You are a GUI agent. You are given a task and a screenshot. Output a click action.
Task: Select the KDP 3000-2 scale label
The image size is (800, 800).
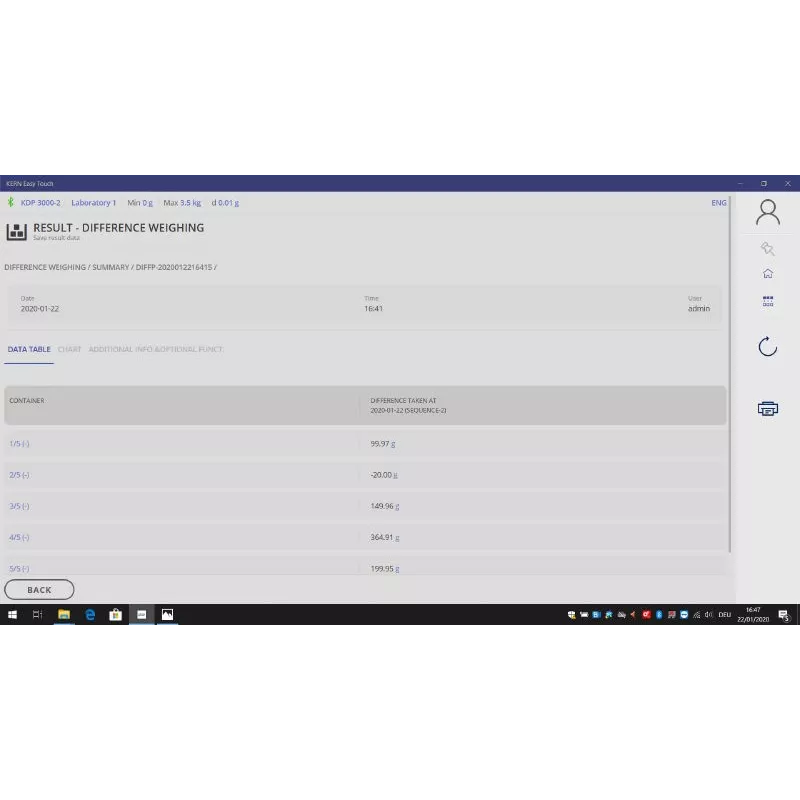[x=40, y=202]
